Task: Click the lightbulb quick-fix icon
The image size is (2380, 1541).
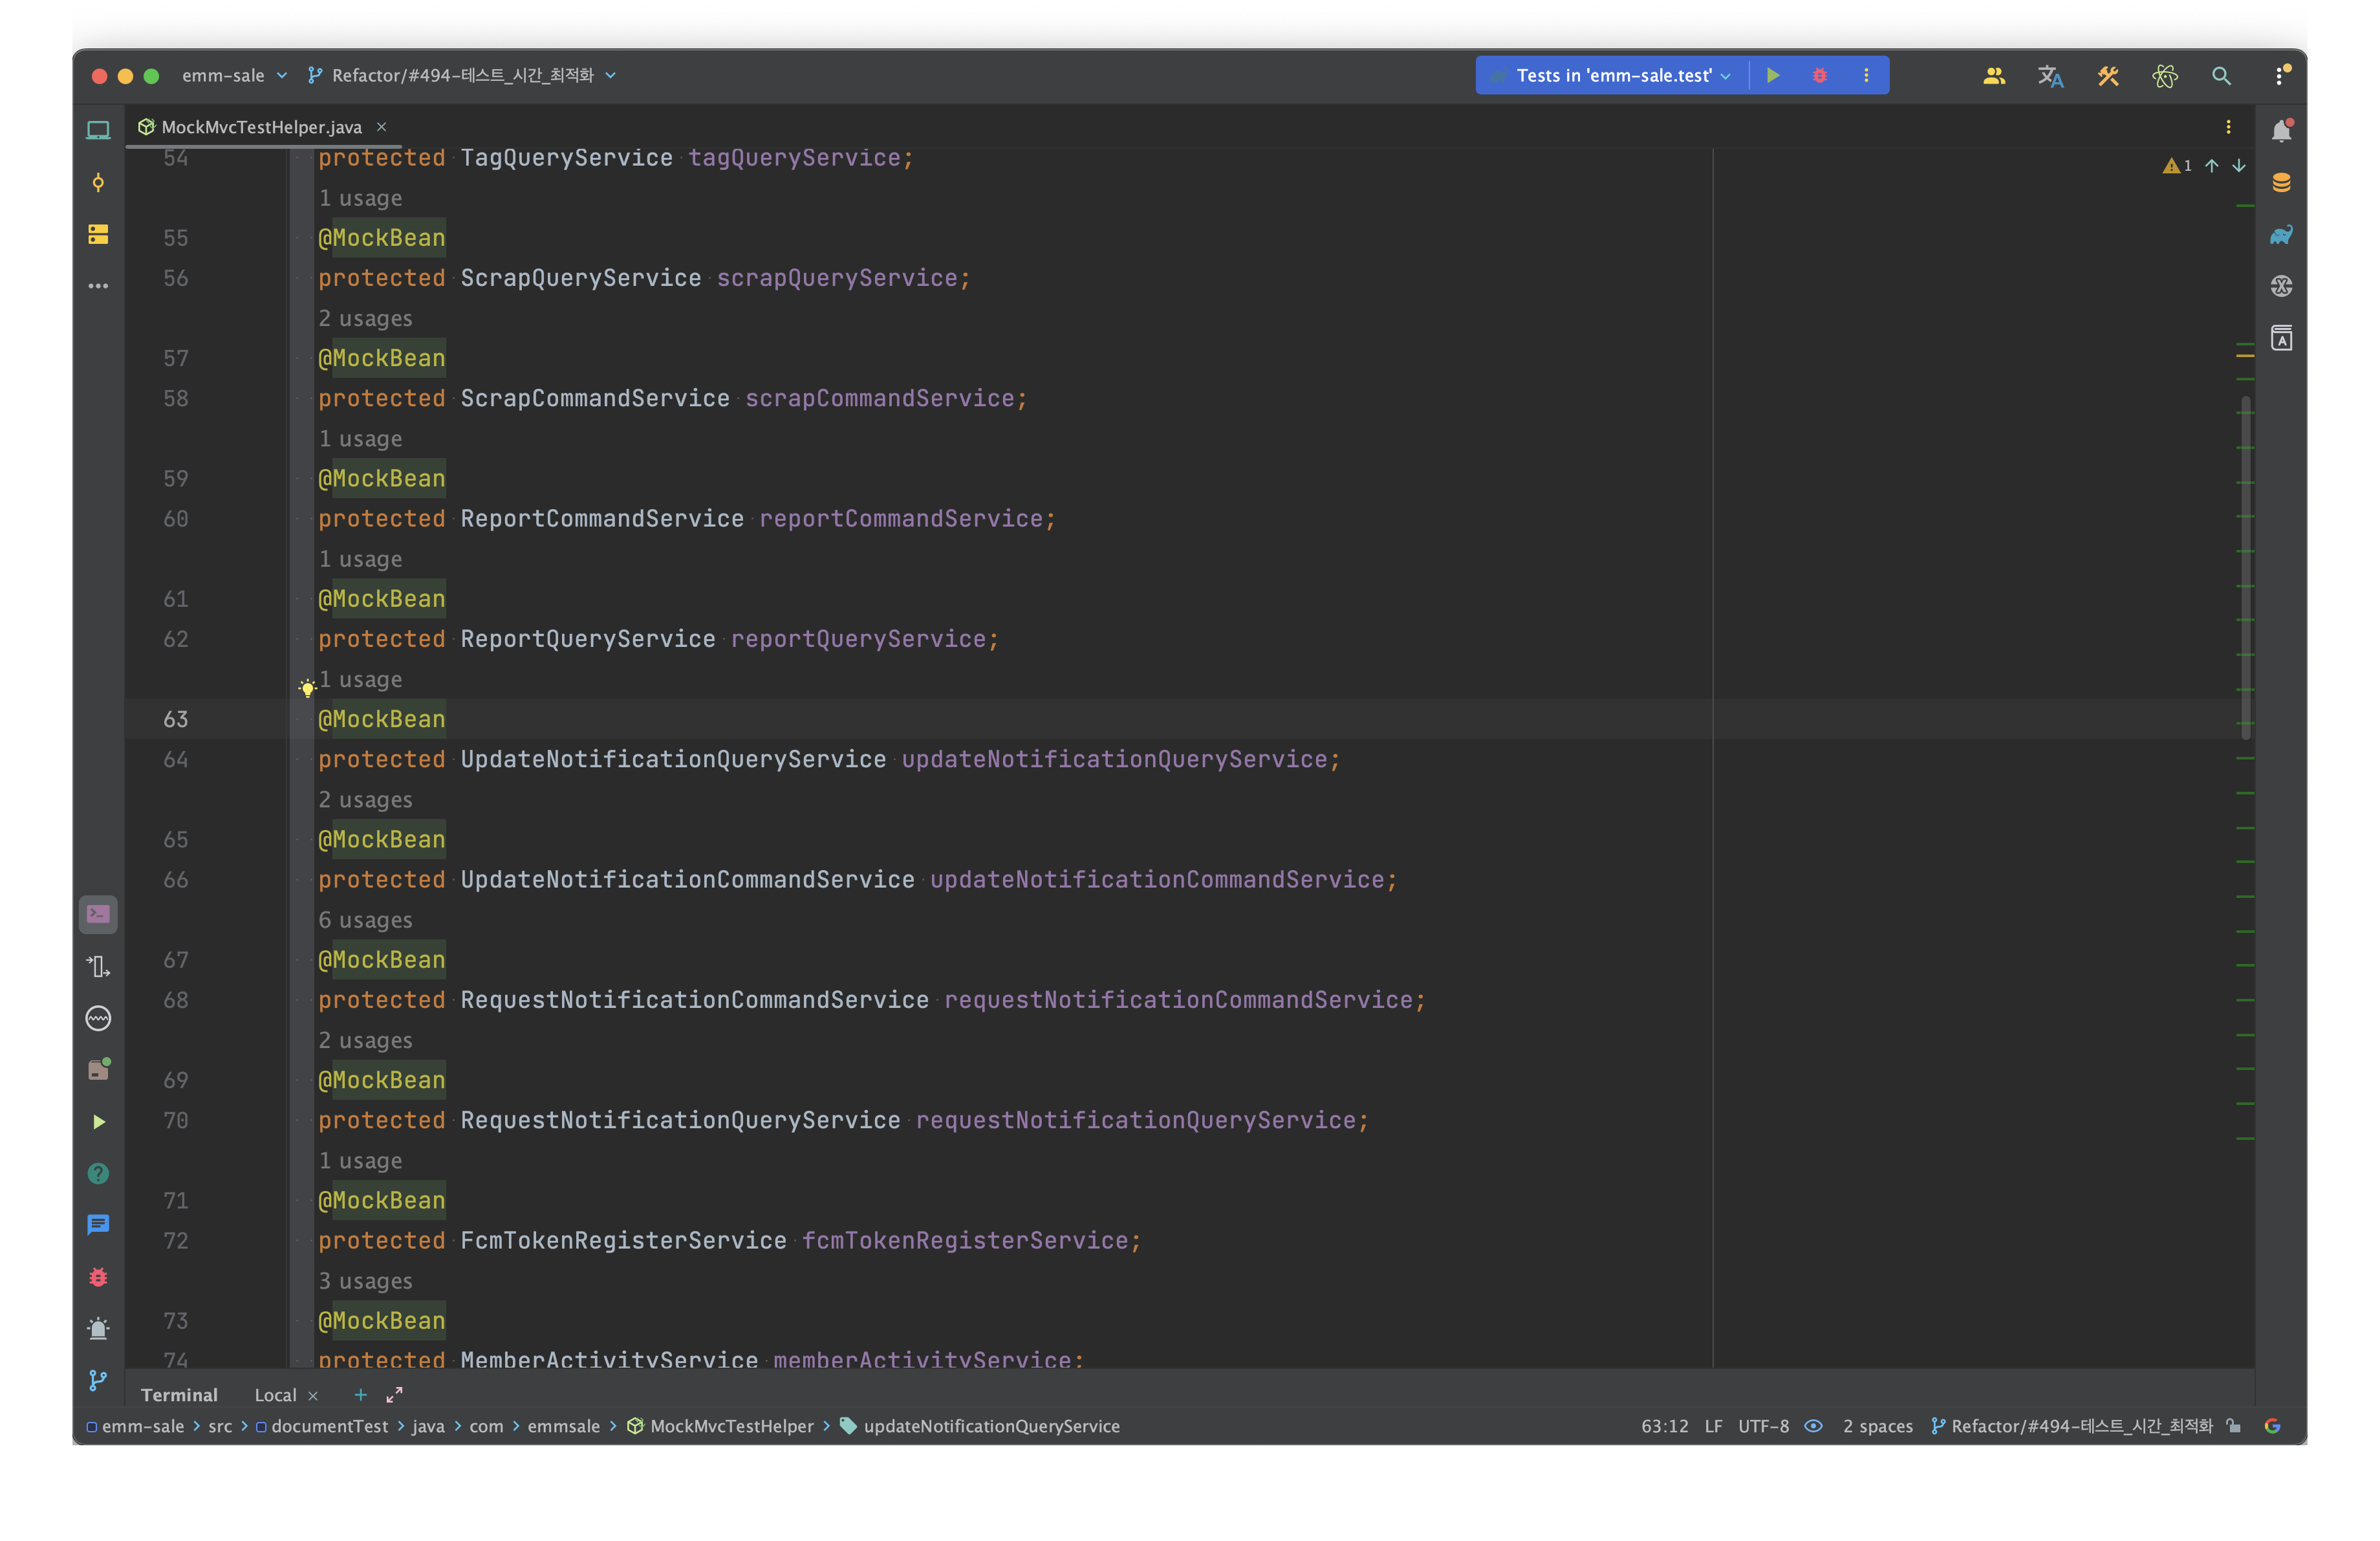Action: click(307, 688)
